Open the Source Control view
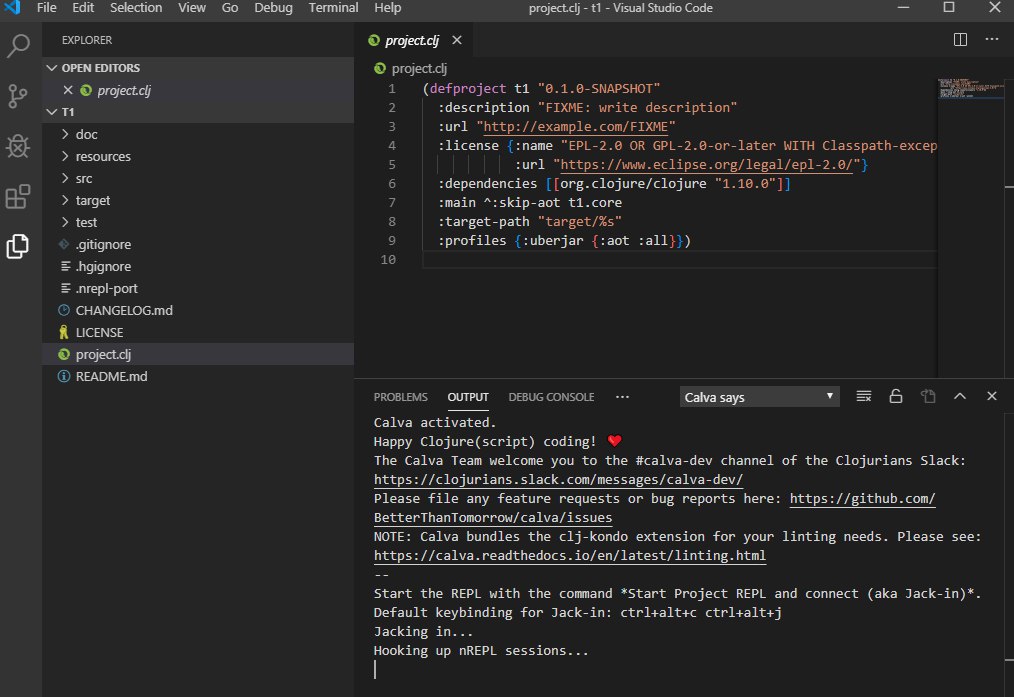This screenshot has width=1014, height=697. click(18, 96)
